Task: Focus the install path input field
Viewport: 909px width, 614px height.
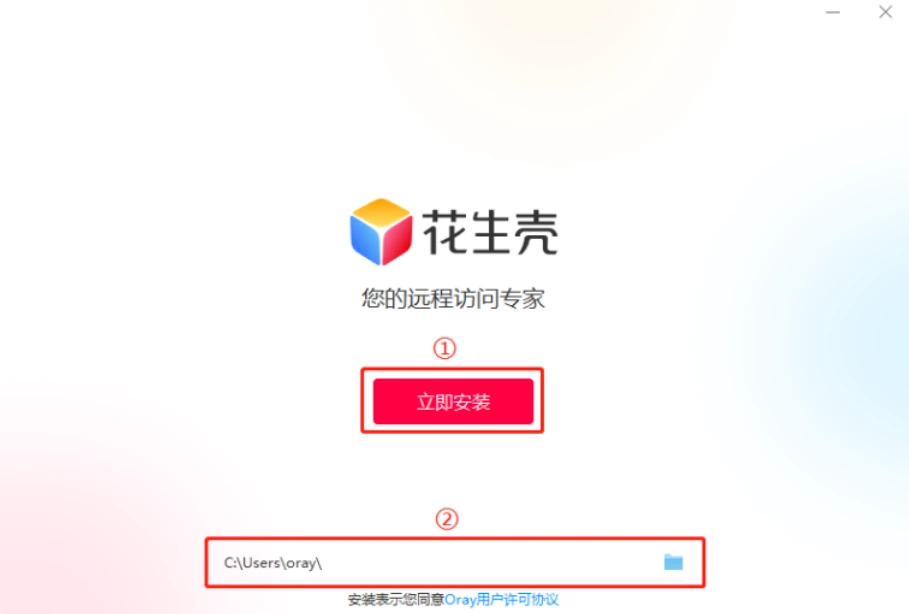Action: pyautogui.click(x=455, y=562)
